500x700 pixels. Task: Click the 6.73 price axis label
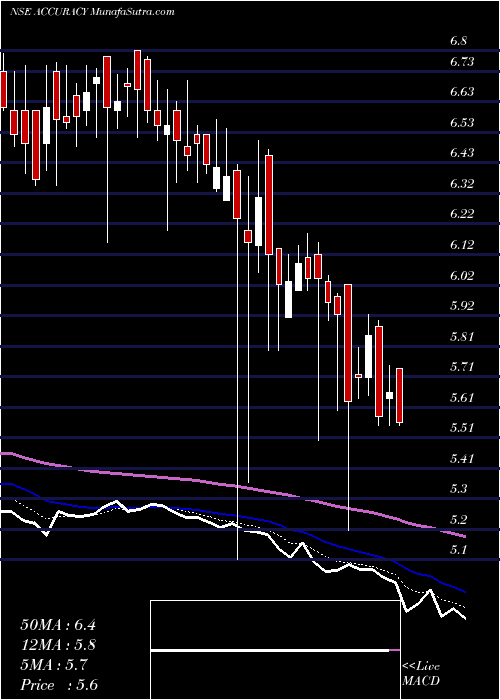pyautogui.click(x=462, y=62)
